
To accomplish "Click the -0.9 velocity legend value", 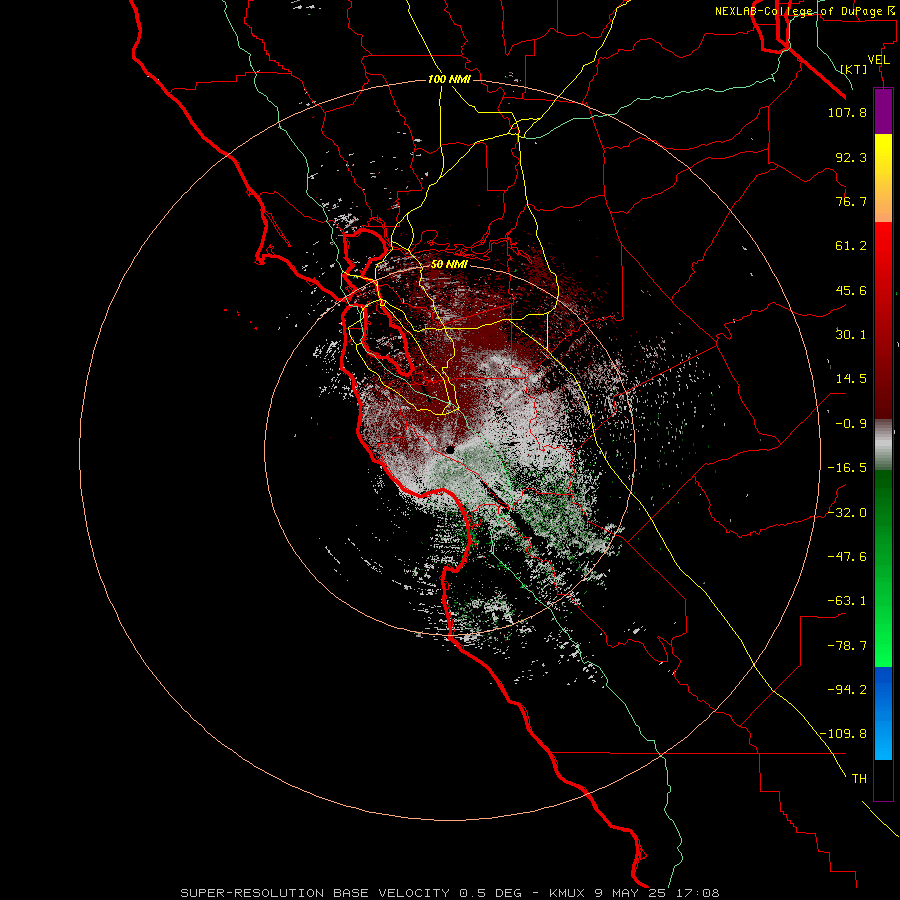I will coord(851,424).
